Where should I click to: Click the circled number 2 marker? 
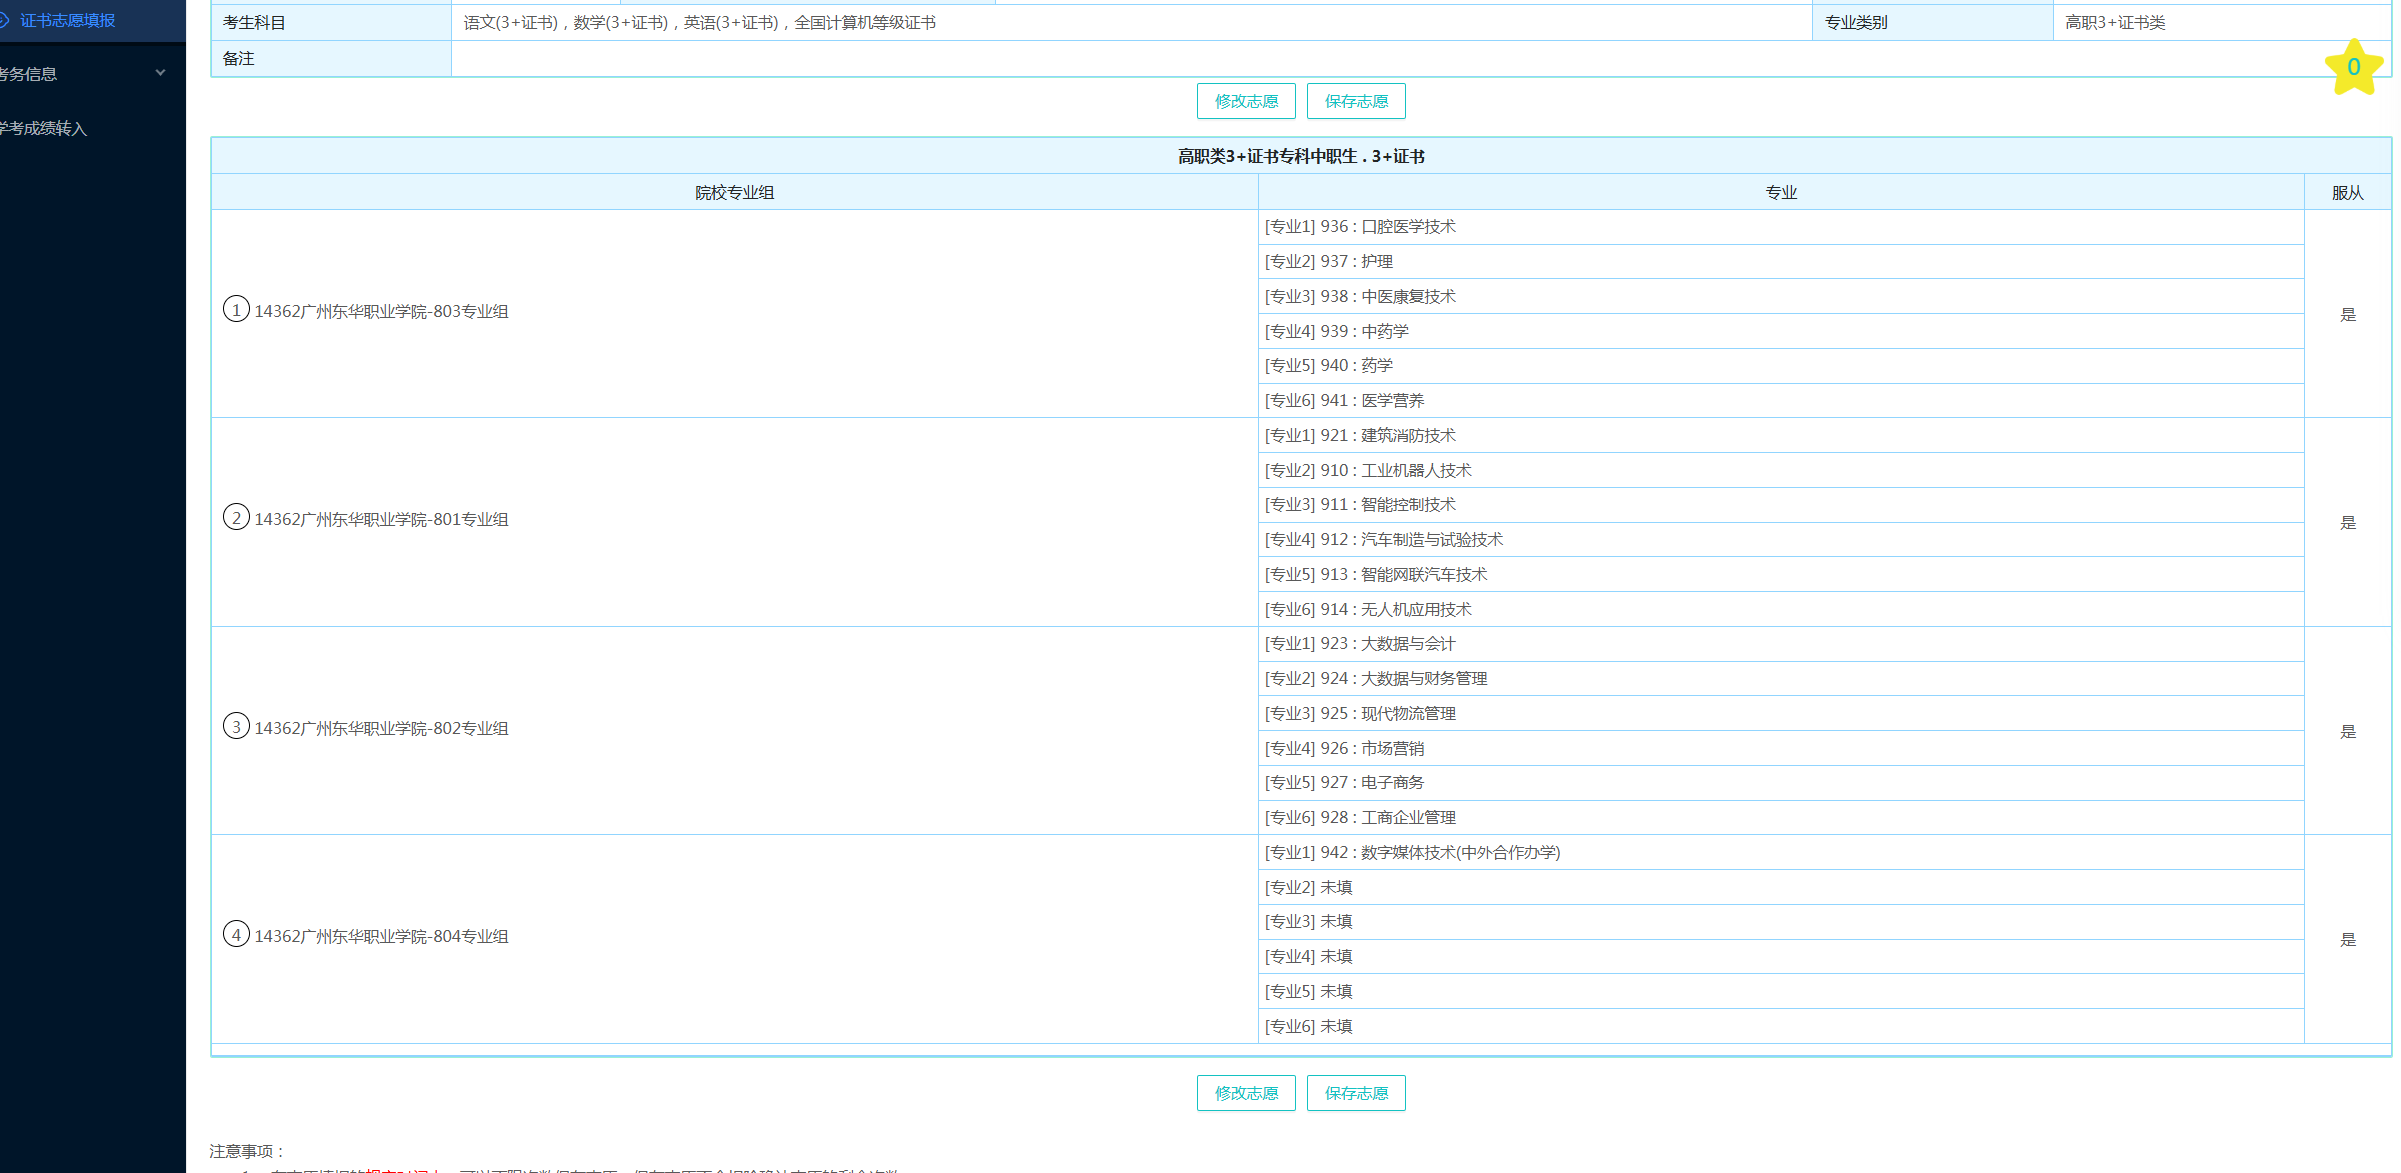tap(236, 517)
